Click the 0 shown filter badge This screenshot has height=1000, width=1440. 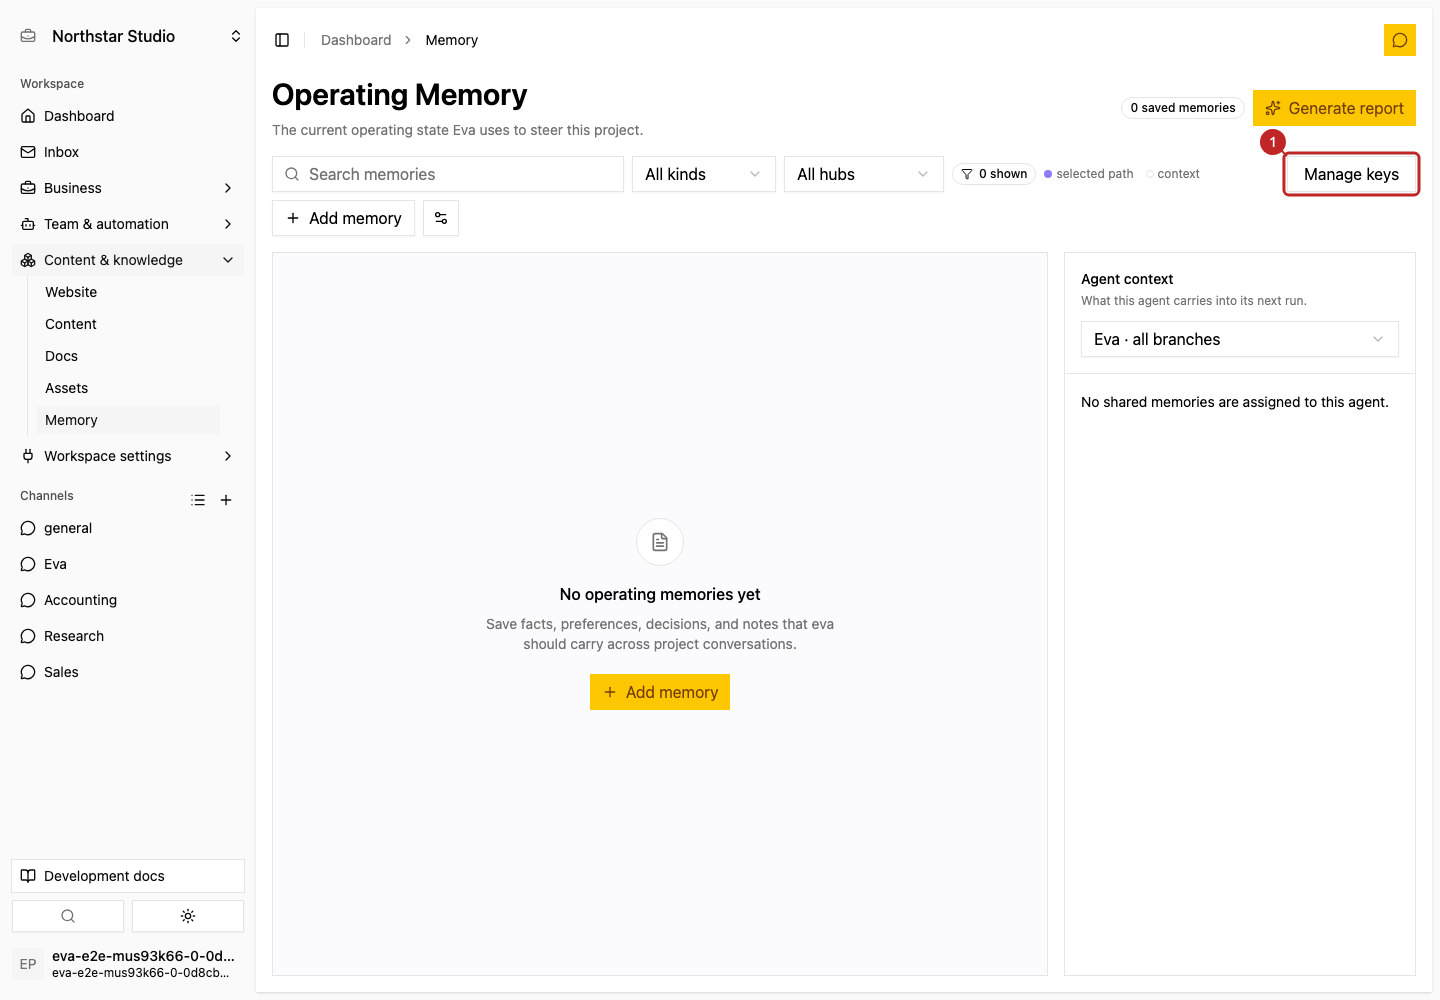point(994,174)
